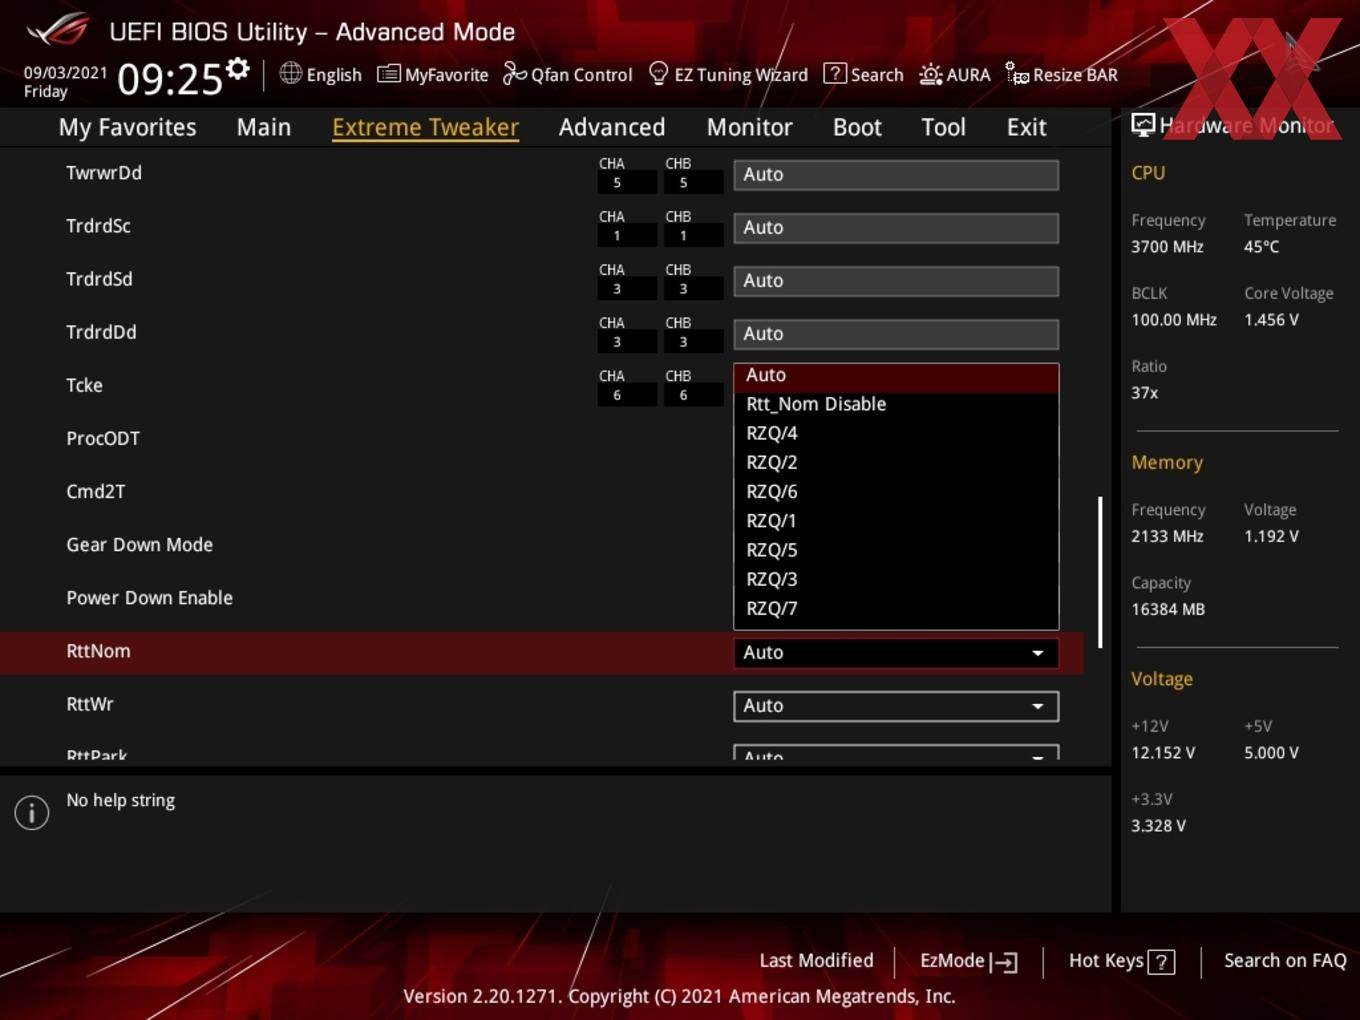1360x1020 pixels.
Task: Click the Resize BAR icon
Action: 1017,73
